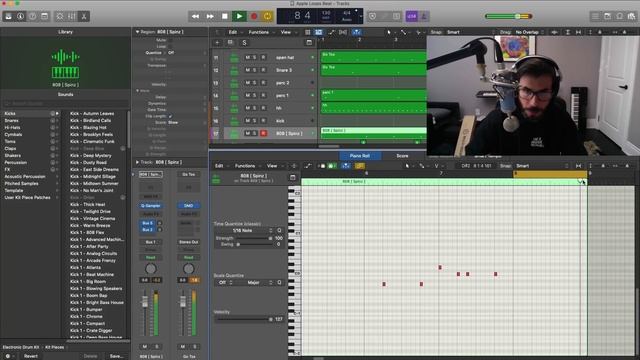Open the Library button in control bar
640x360 pixels.
8,16
